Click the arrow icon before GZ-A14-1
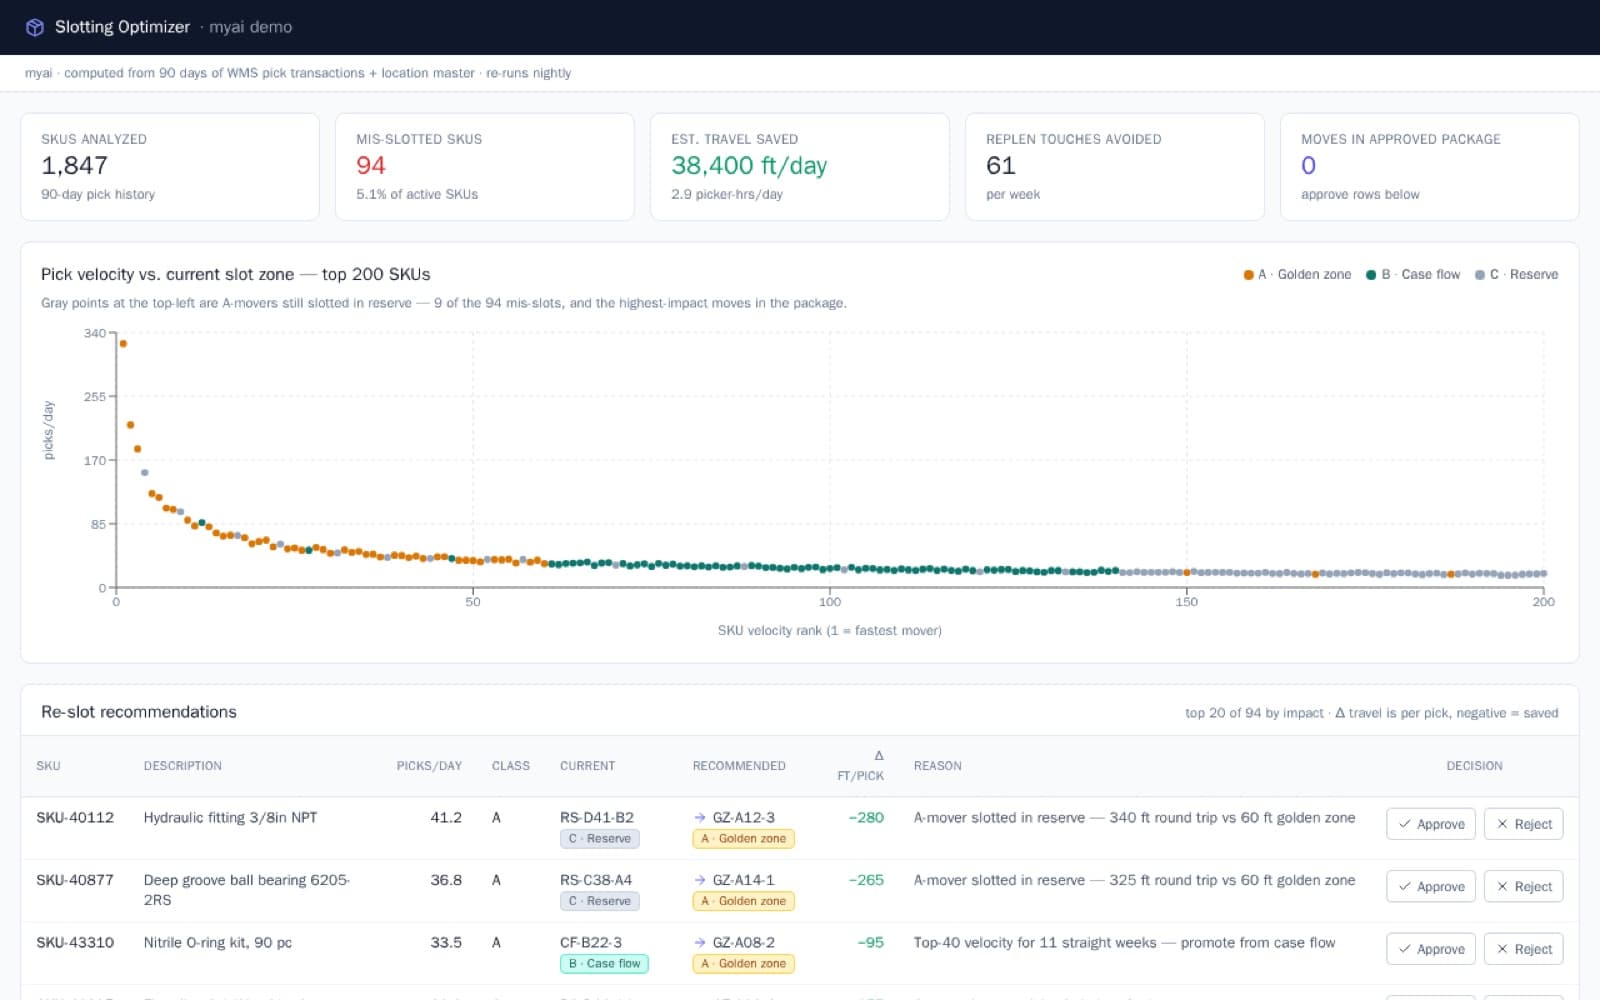Viewport: 1600px width, 1000px height. [x=700, y=880]
